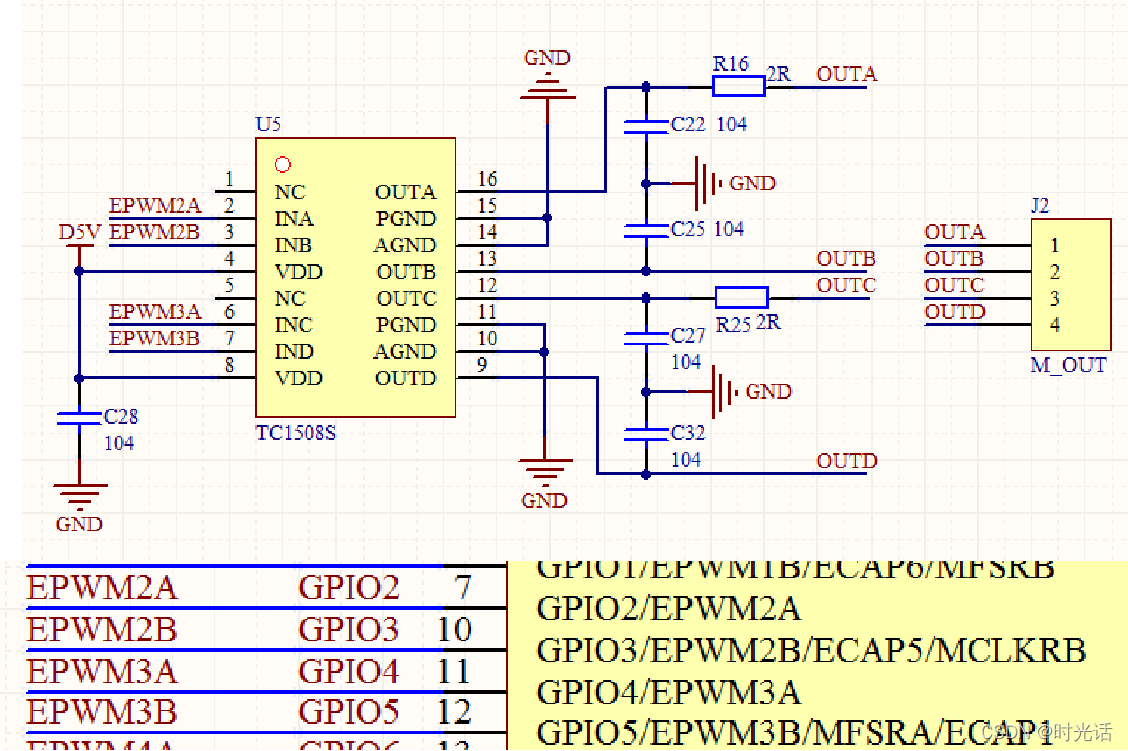
Task: Click OUTA pin name inside U5
Action: tap(406, 192)
